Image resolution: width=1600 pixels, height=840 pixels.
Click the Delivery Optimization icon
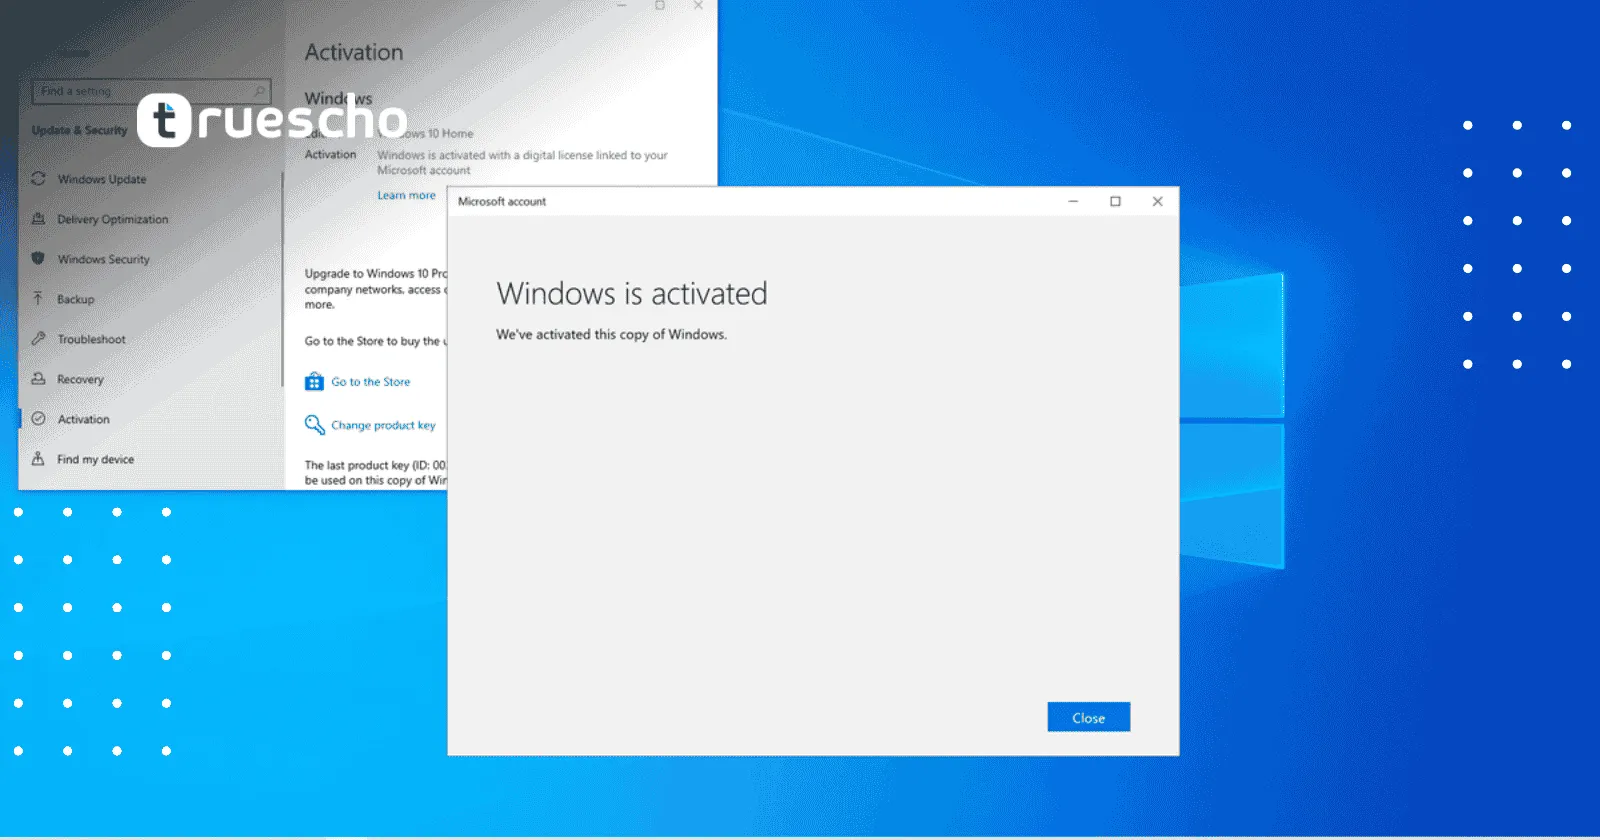click(38, 219)
